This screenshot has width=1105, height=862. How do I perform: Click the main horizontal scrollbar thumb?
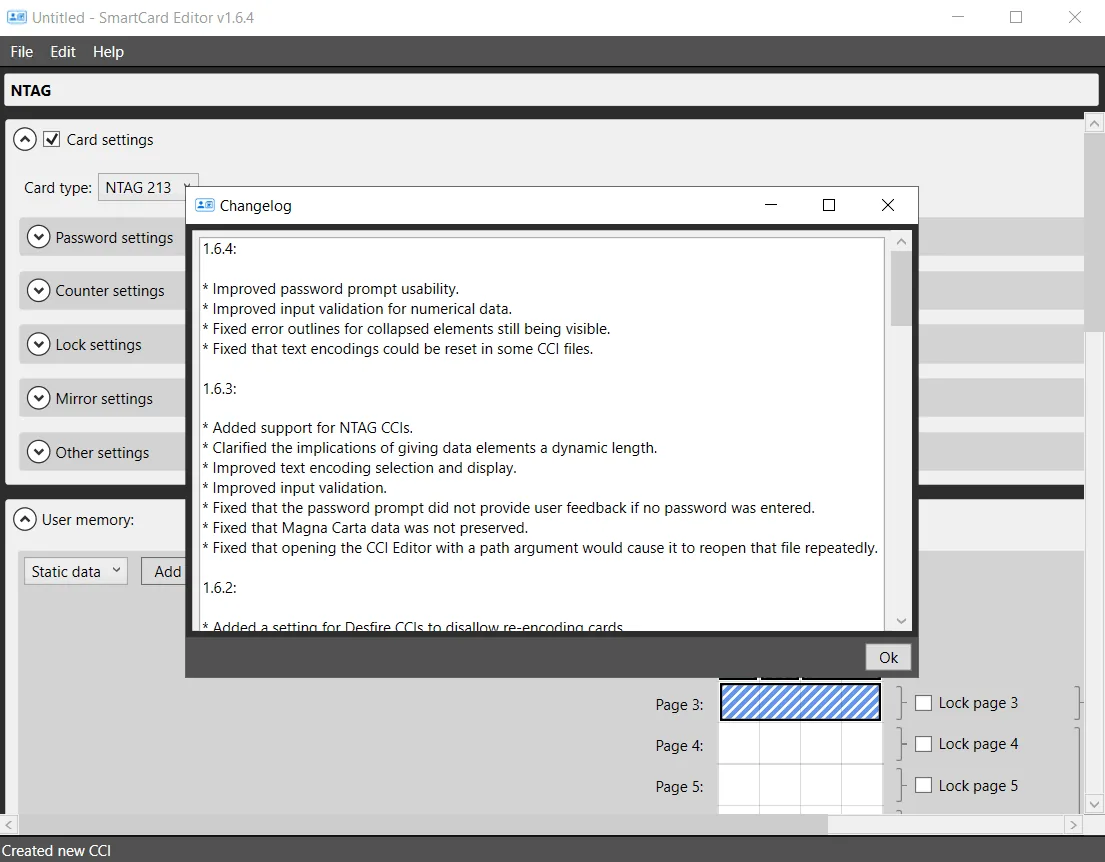pyautogui.click(x=423, y=824)
